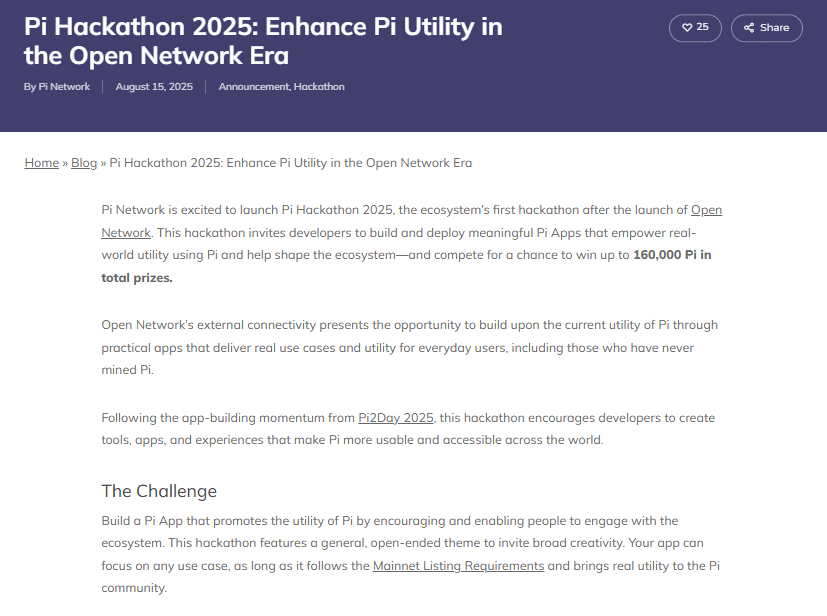Open the Mainnet Listing Requirements link
This screenshot has height=616, width=827.
tap(458, 566)
